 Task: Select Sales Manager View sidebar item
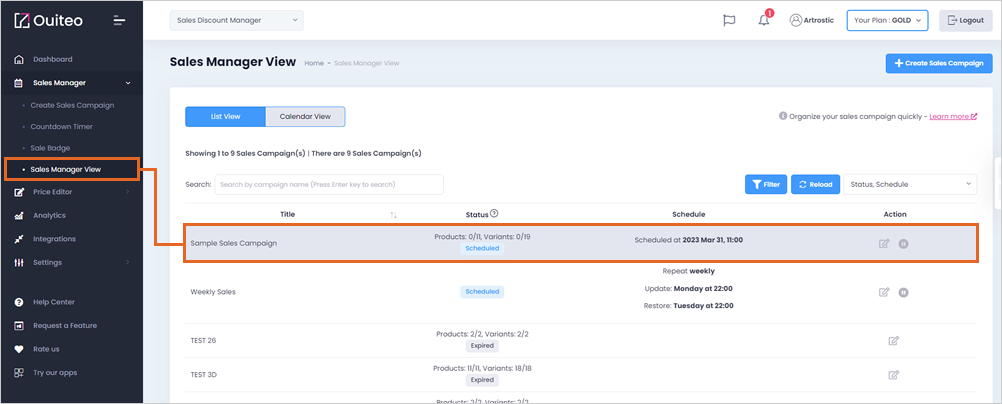point(71,169)
